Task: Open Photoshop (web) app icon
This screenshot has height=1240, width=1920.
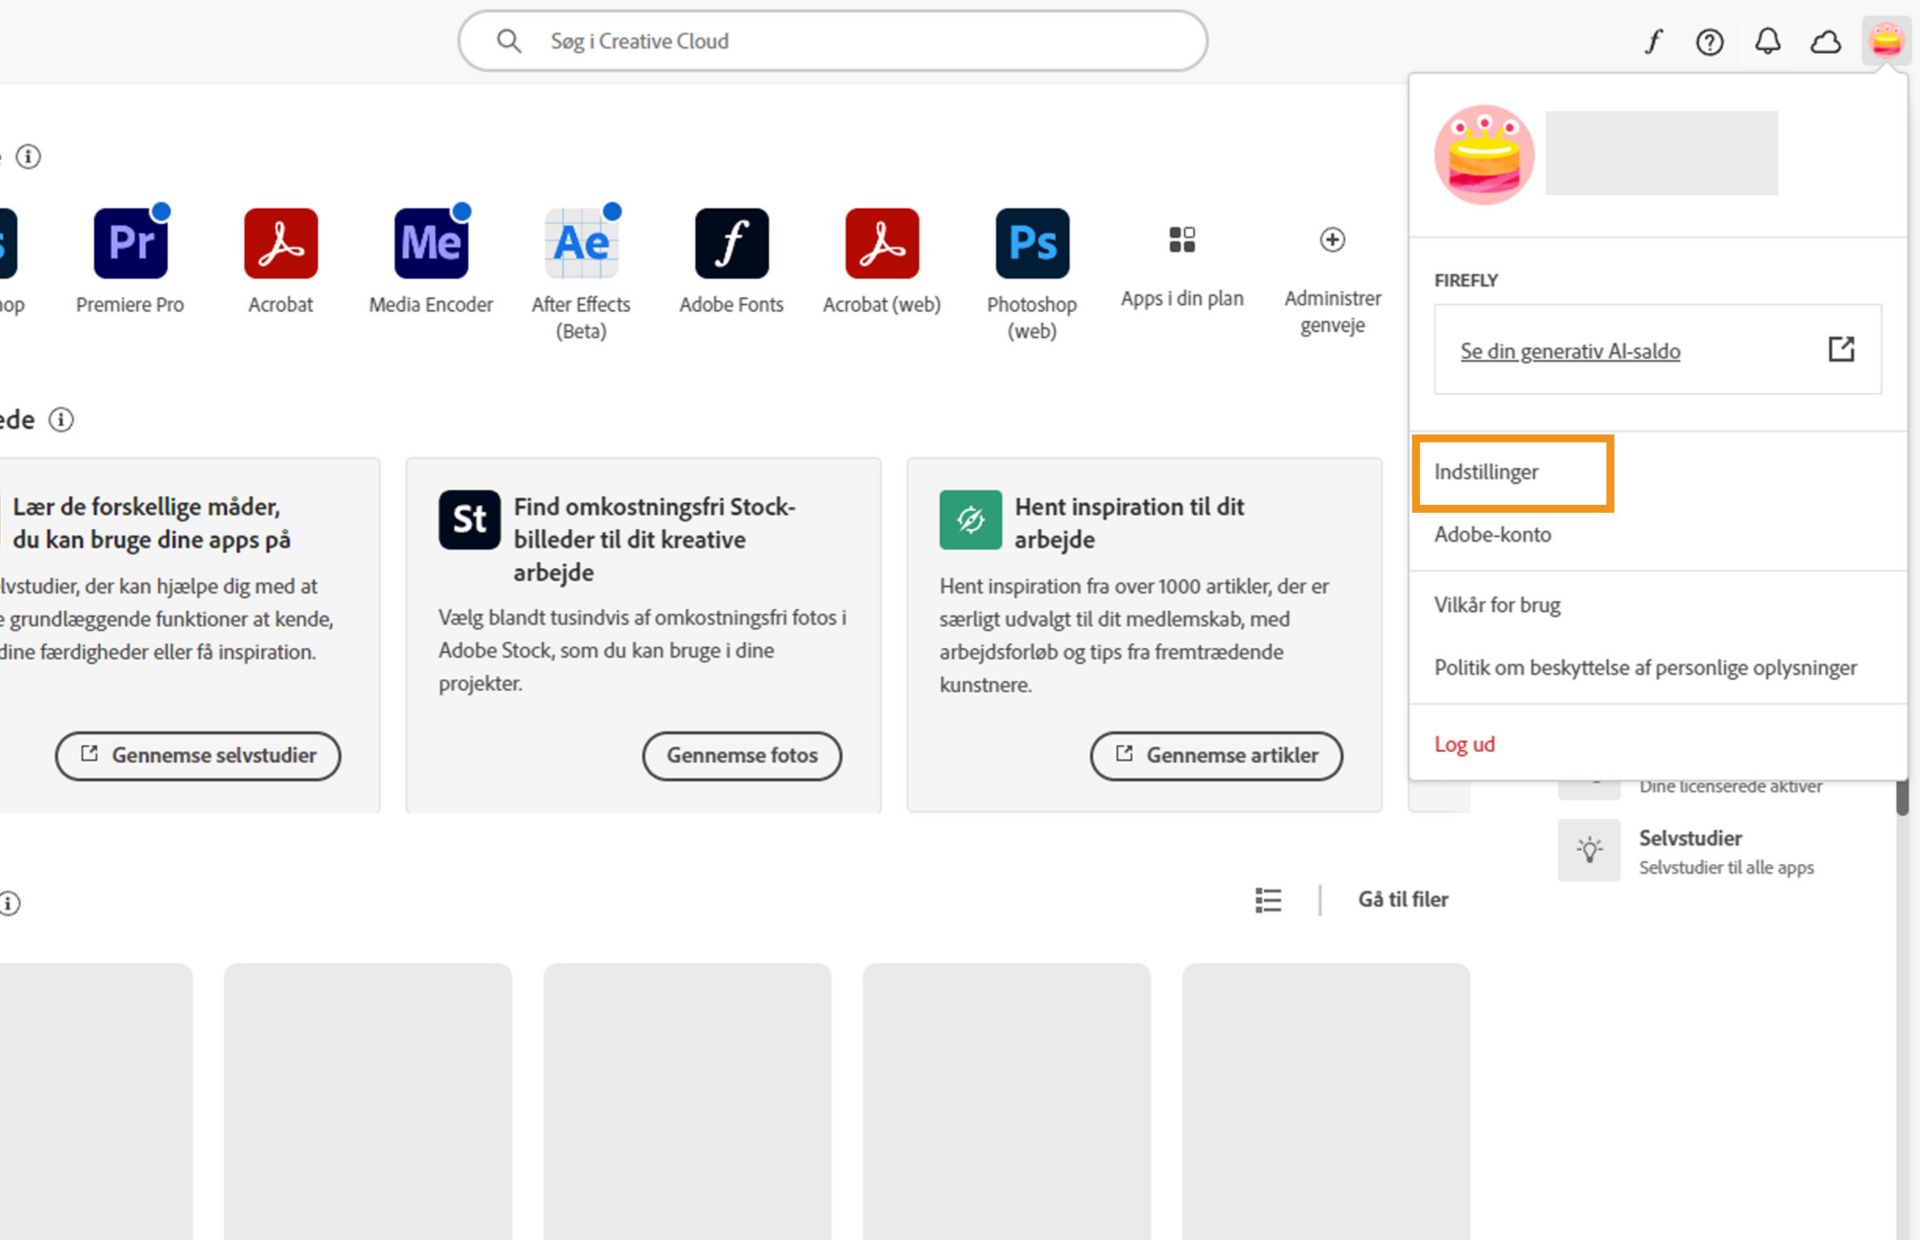Action: click(x=1031, y=243)
